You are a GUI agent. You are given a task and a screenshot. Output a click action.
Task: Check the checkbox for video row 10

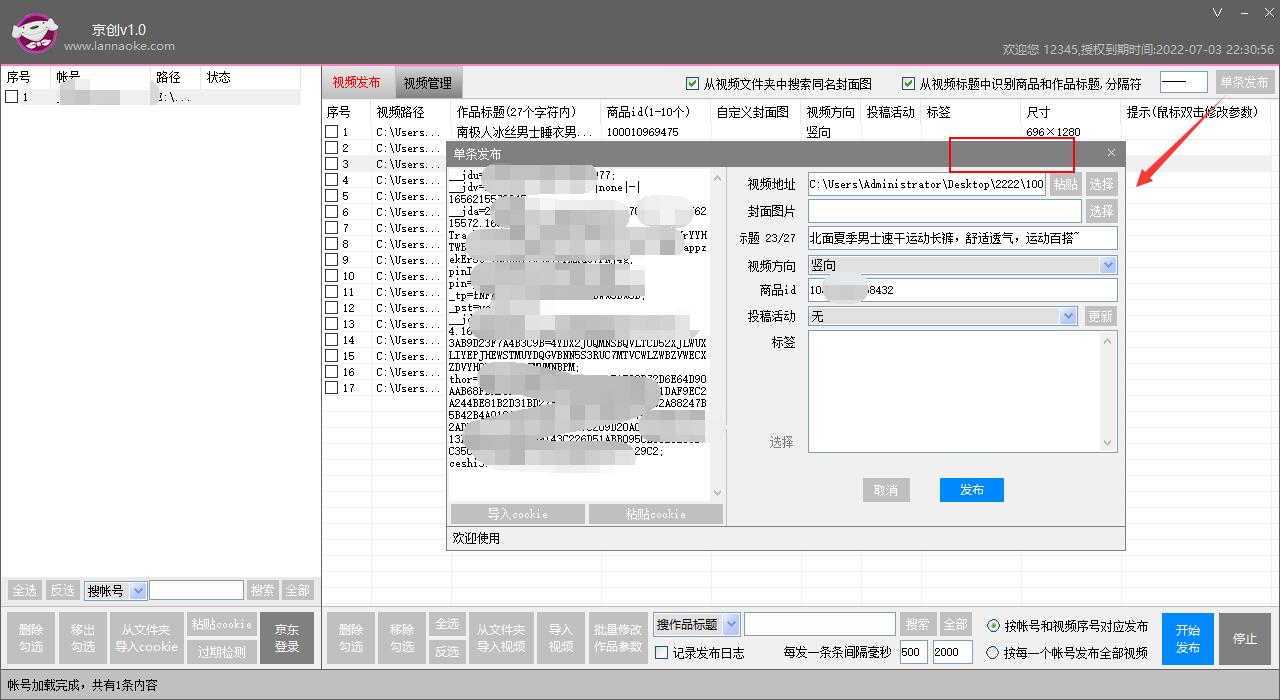click(331, 276)
